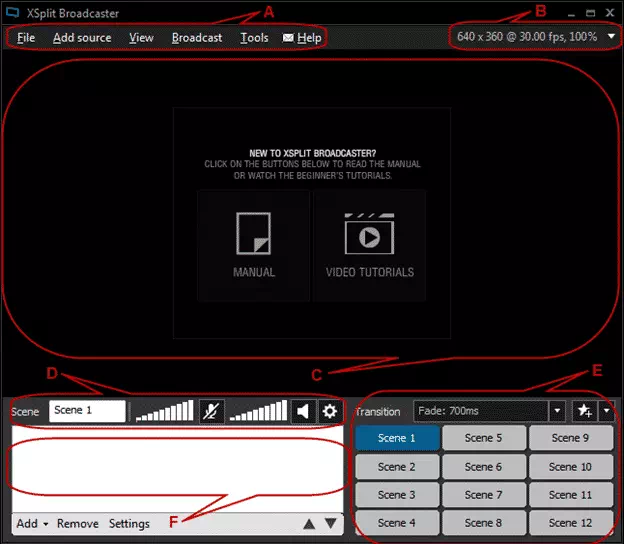Click Settings below the sources list
624x544 pixels.
coord(129,523)
